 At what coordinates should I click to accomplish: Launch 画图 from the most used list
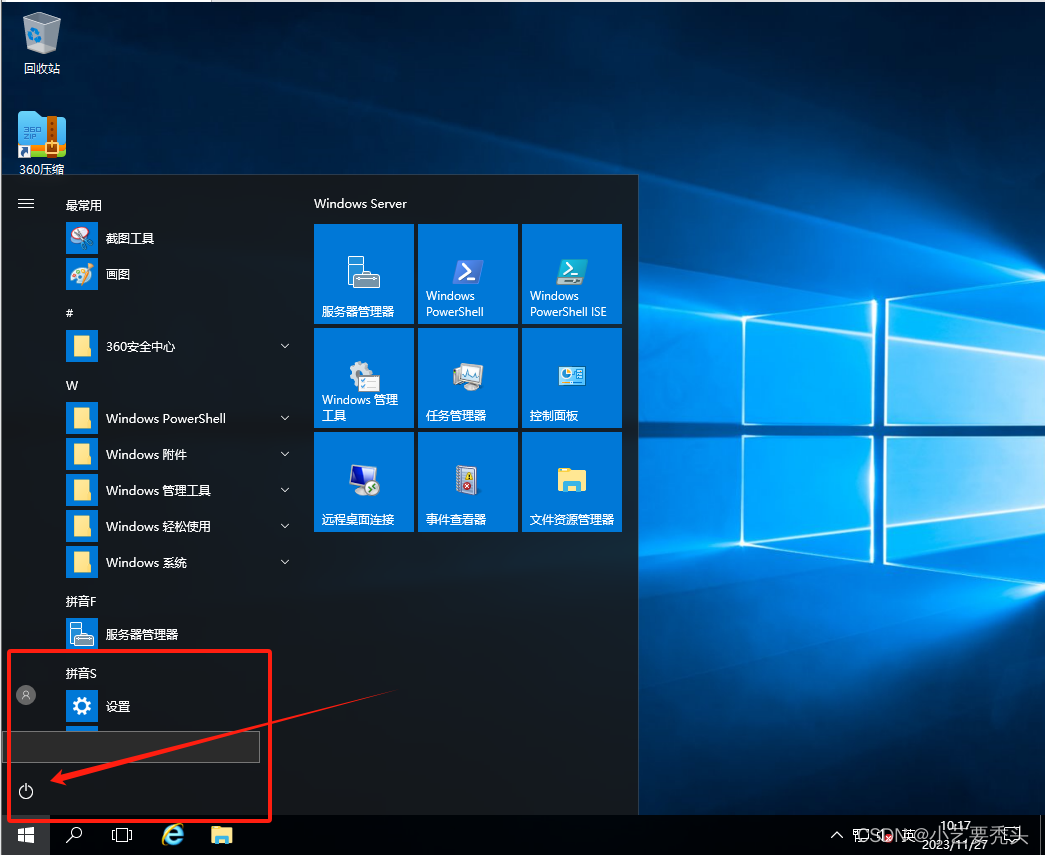pos(180,274)
